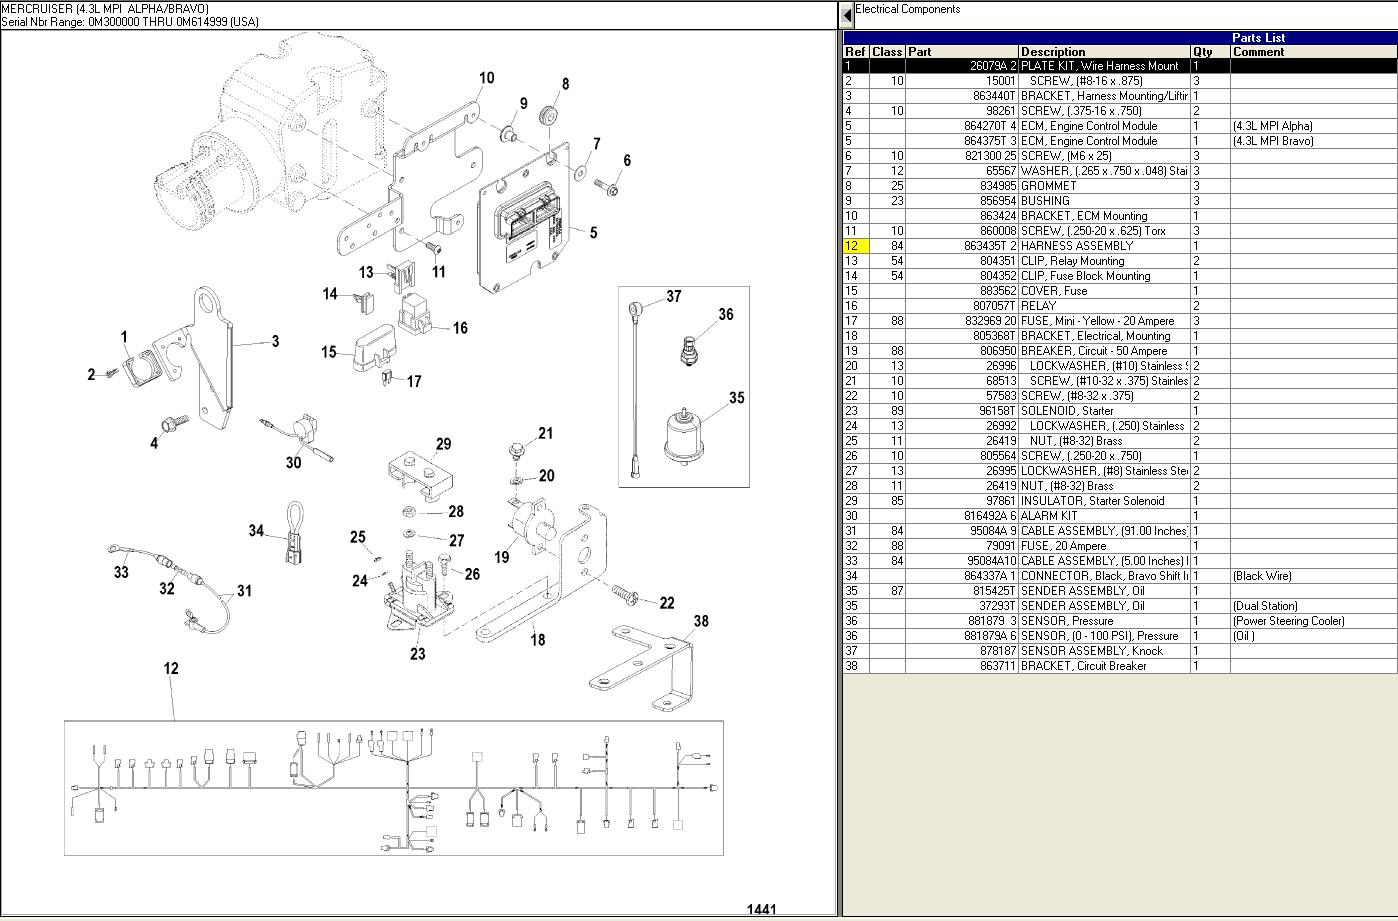Select the CLIP, Fuse Block Mounting row

(1120, 276)
